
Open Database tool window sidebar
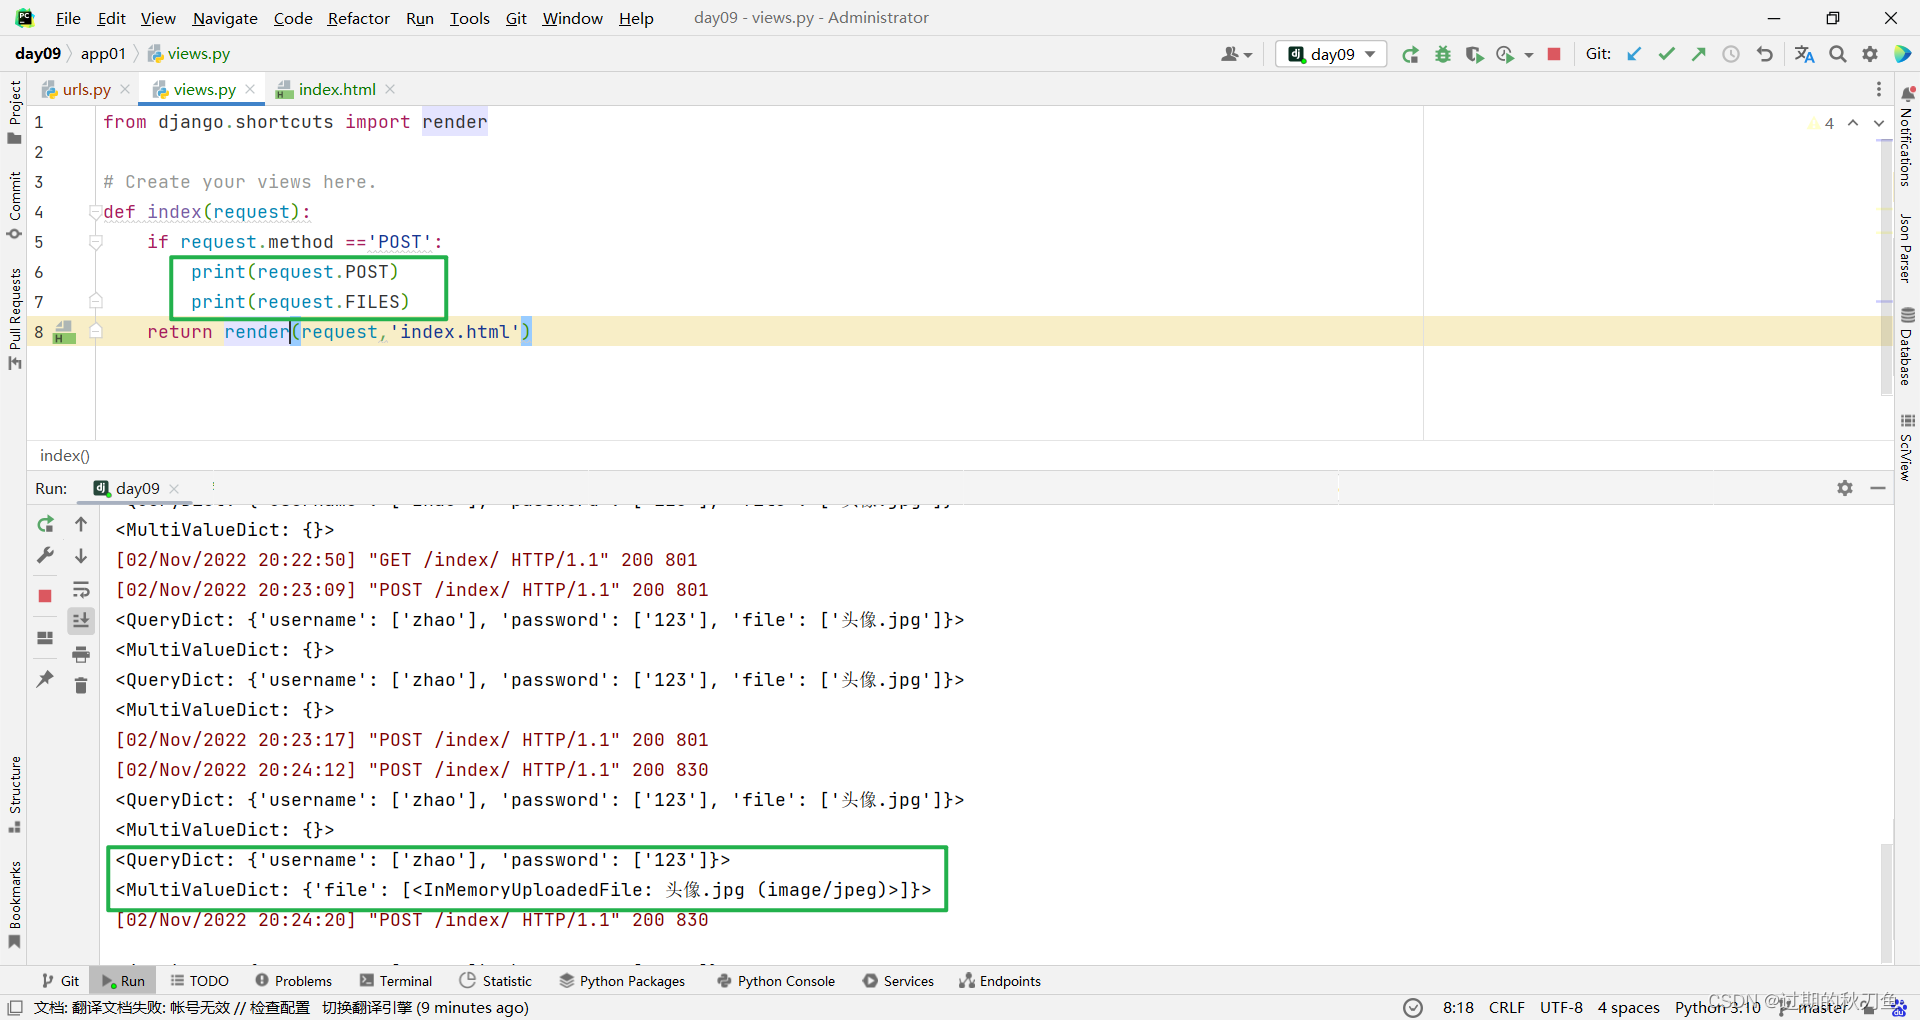[x=1906, y=348]
